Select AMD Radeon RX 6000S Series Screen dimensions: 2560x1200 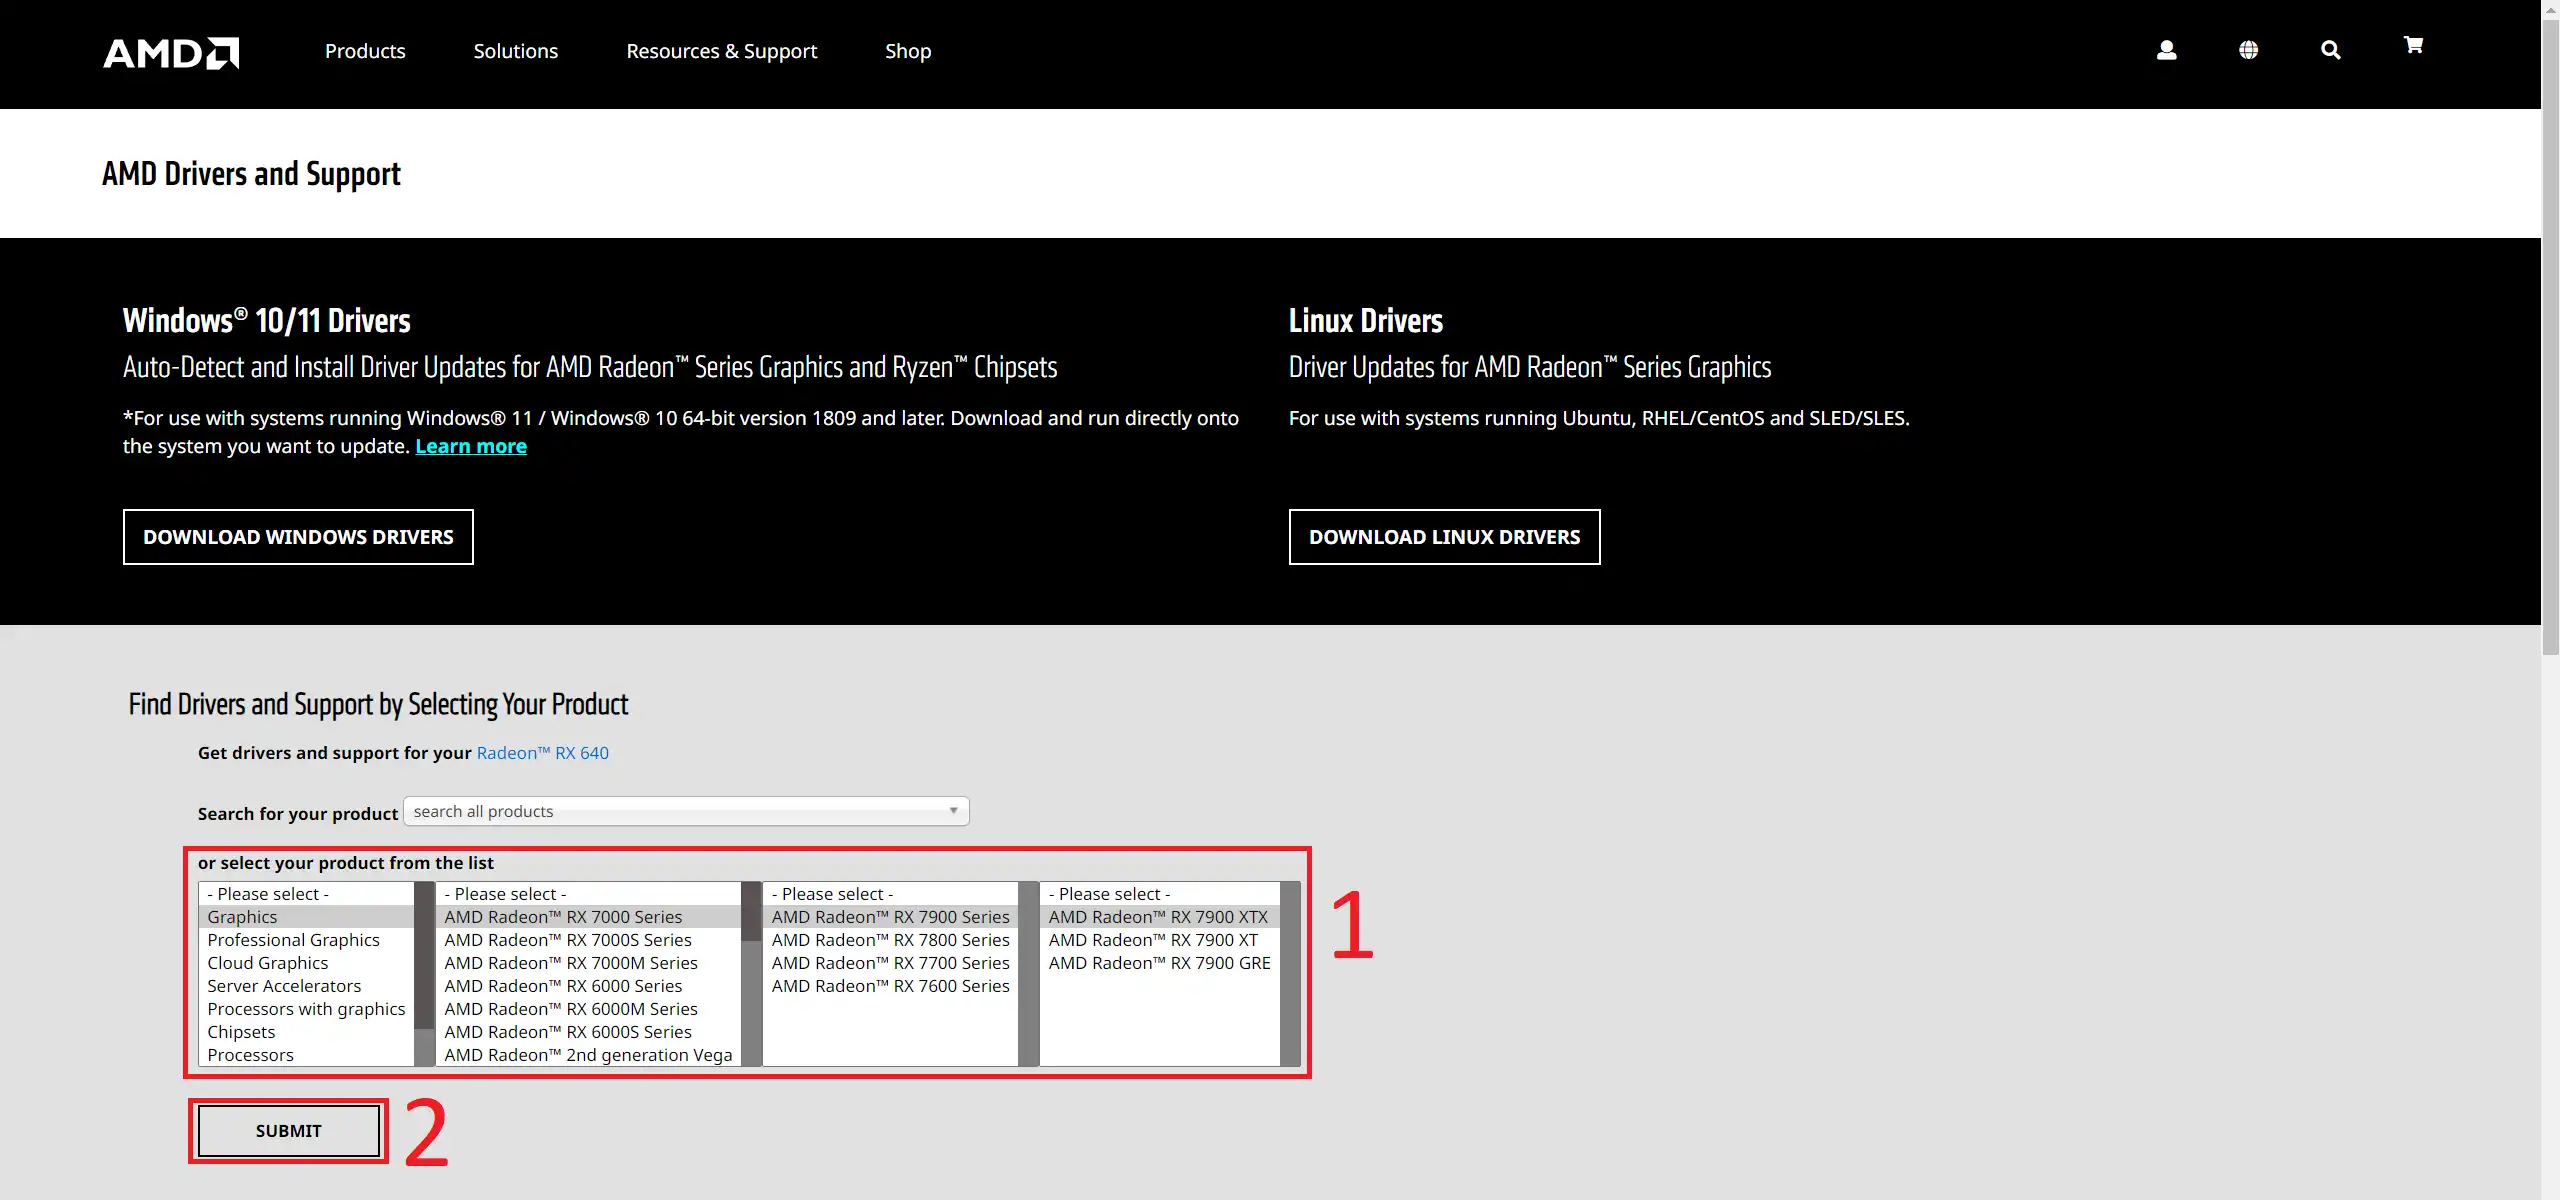pyautogui.click(x=589, y=1032)
